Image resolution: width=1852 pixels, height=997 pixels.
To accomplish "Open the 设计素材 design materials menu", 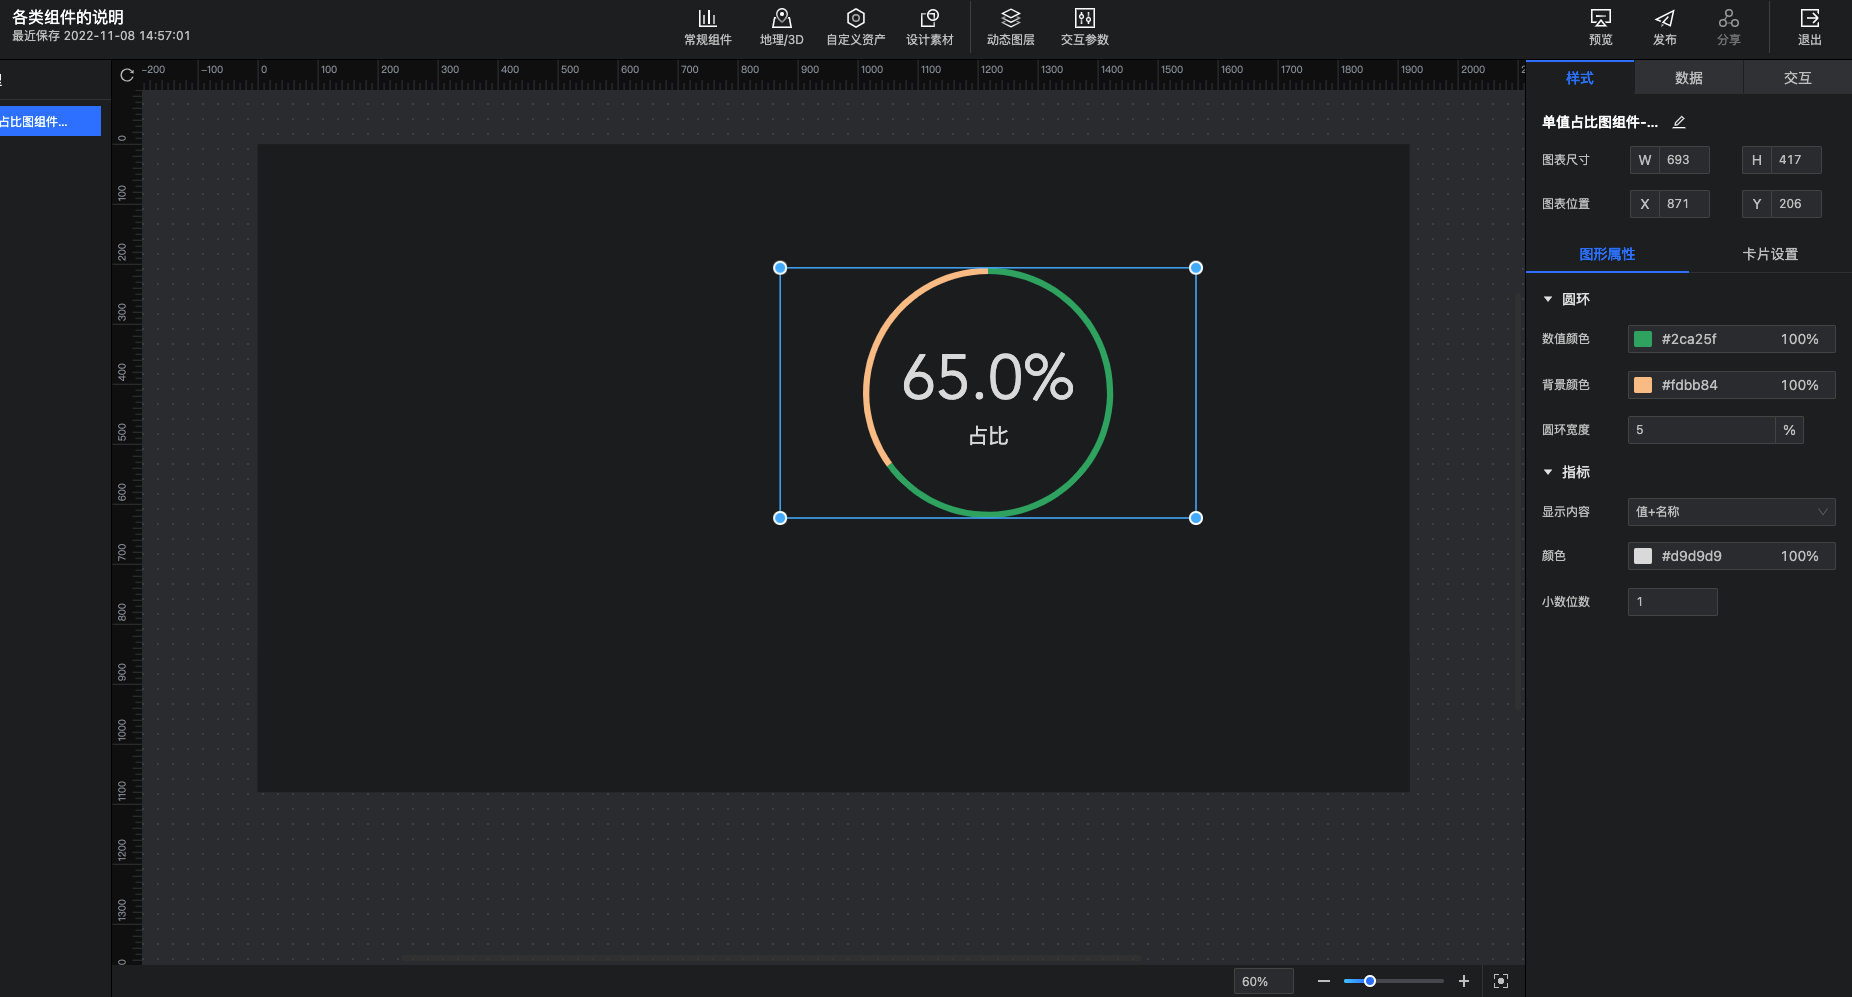I will coord(929,27).
